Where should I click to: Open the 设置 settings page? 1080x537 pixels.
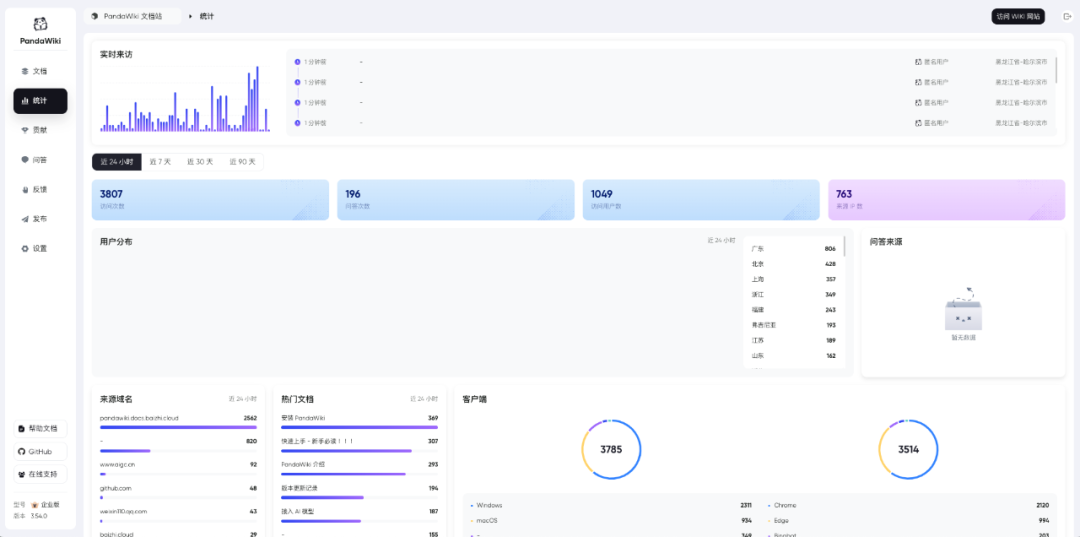tap(40, 249)
